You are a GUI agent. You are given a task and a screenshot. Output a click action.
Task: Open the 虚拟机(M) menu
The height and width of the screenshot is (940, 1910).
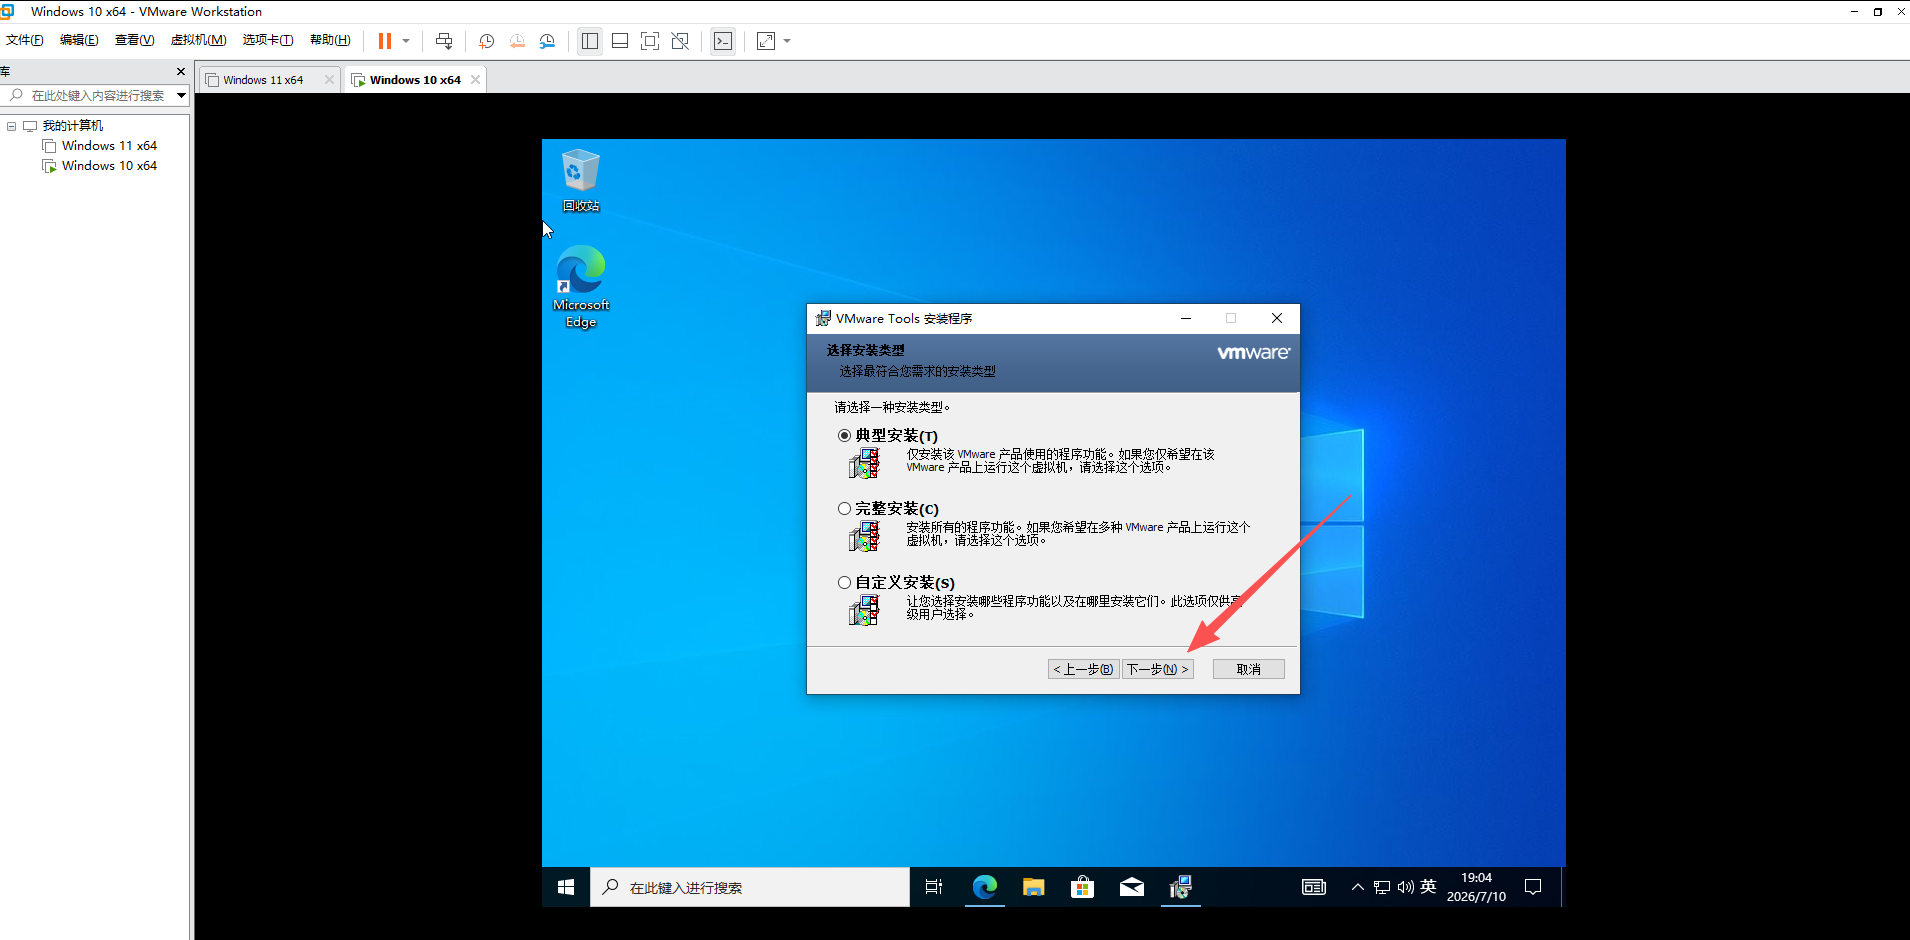pos(198,40)
